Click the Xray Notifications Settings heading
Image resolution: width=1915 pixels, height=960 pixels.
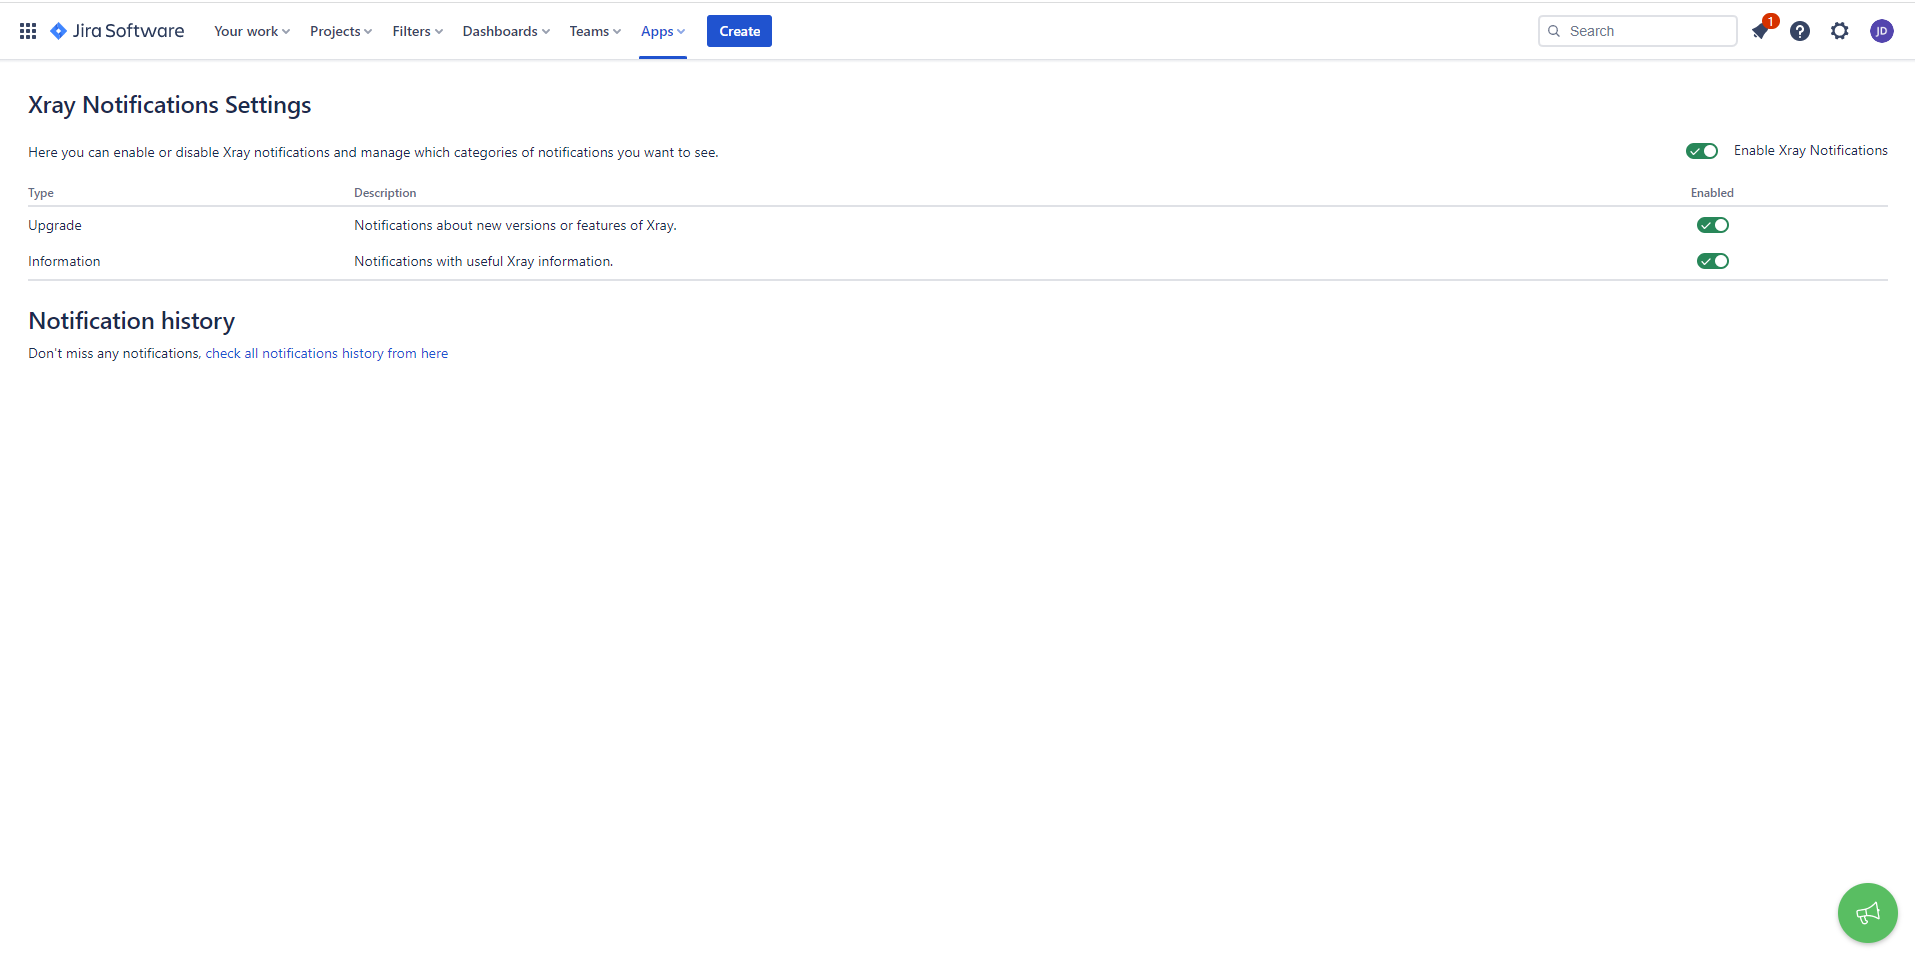[x=170, y=105]
